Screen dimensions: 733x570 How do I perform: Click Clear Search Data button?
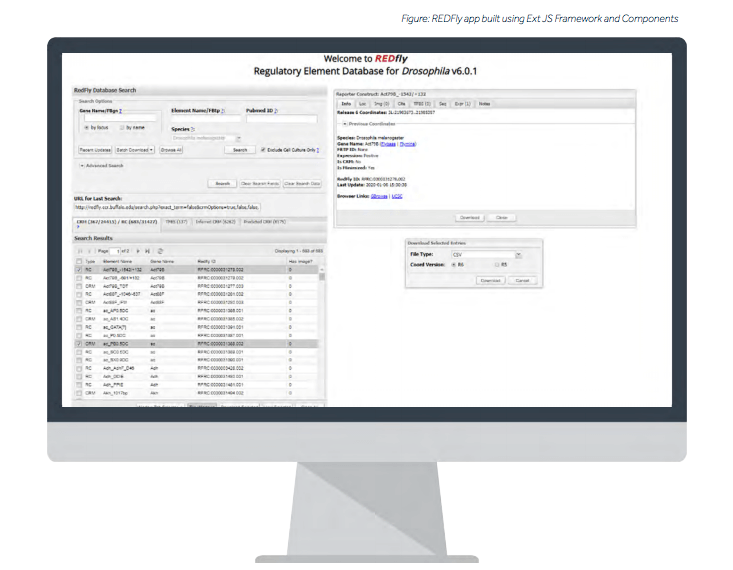tap(302, 184)
